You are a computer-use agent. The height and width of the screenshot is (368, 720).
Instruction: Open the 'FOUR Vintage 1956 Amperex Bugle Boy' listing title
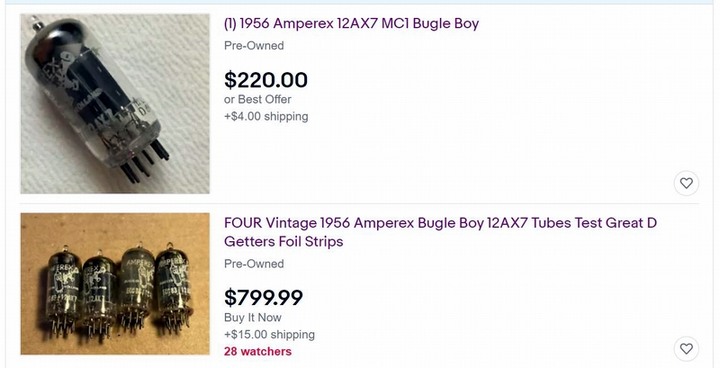(x=440, y=232)
